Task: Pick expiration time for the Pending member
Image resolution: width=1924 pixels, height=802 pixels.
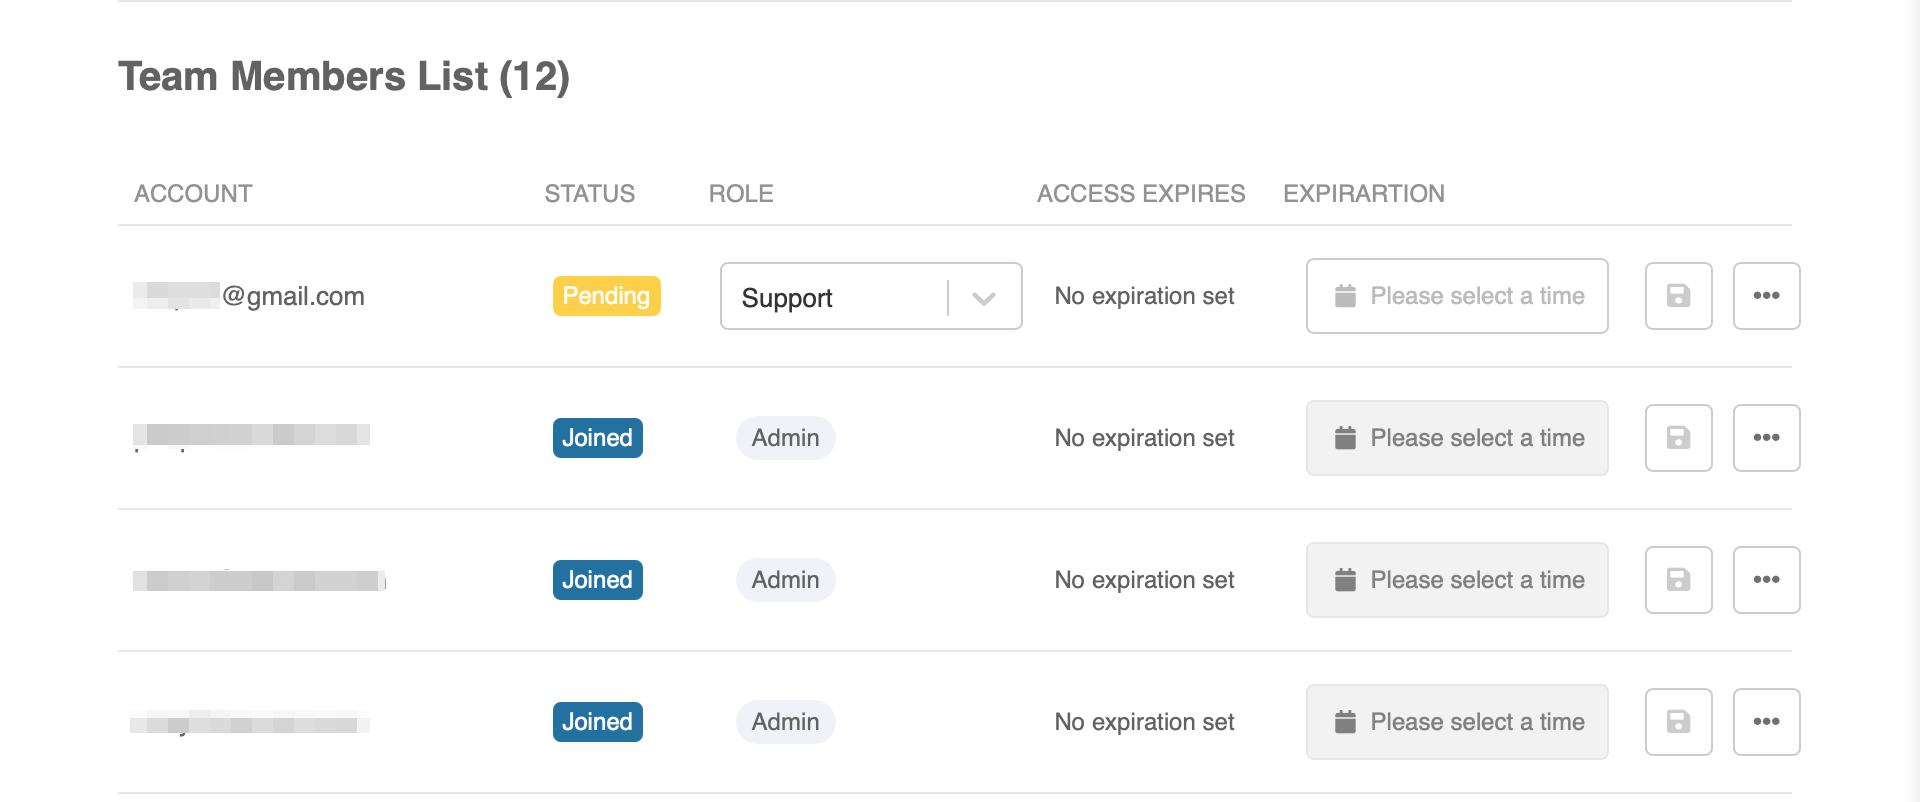Action: pos(1456,296)
